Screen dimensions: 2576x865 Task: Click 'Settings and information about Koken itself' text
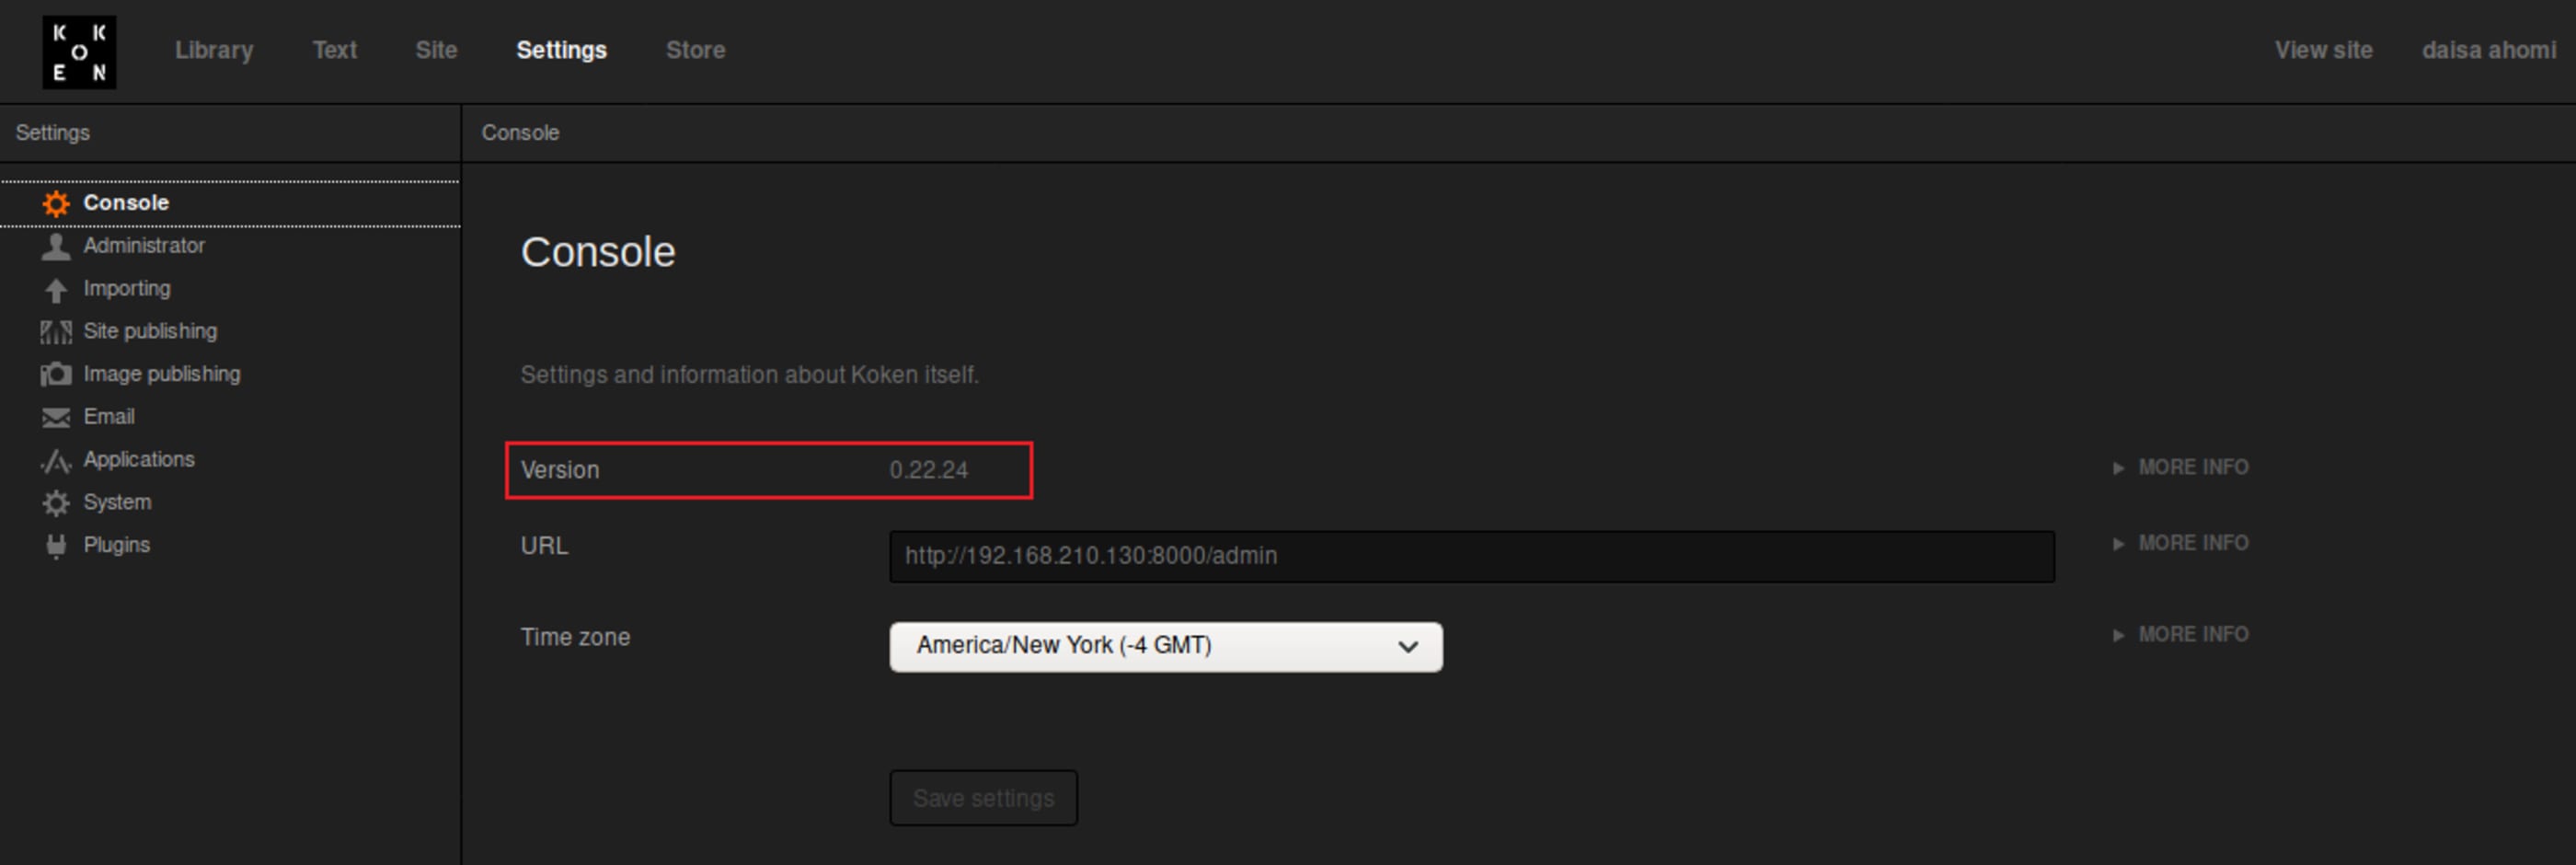[x=749, y=375]
